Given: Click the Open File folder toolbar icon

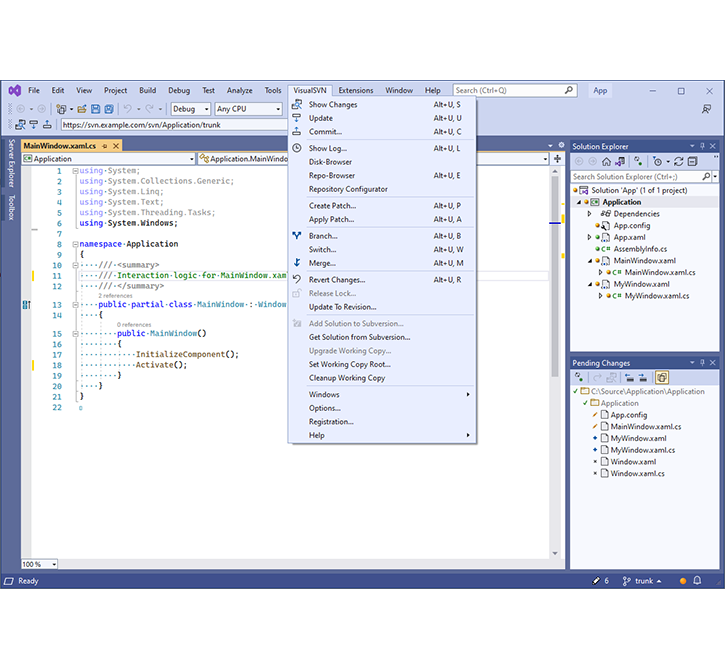Looking at the screenshot, I should pos(82,109).
